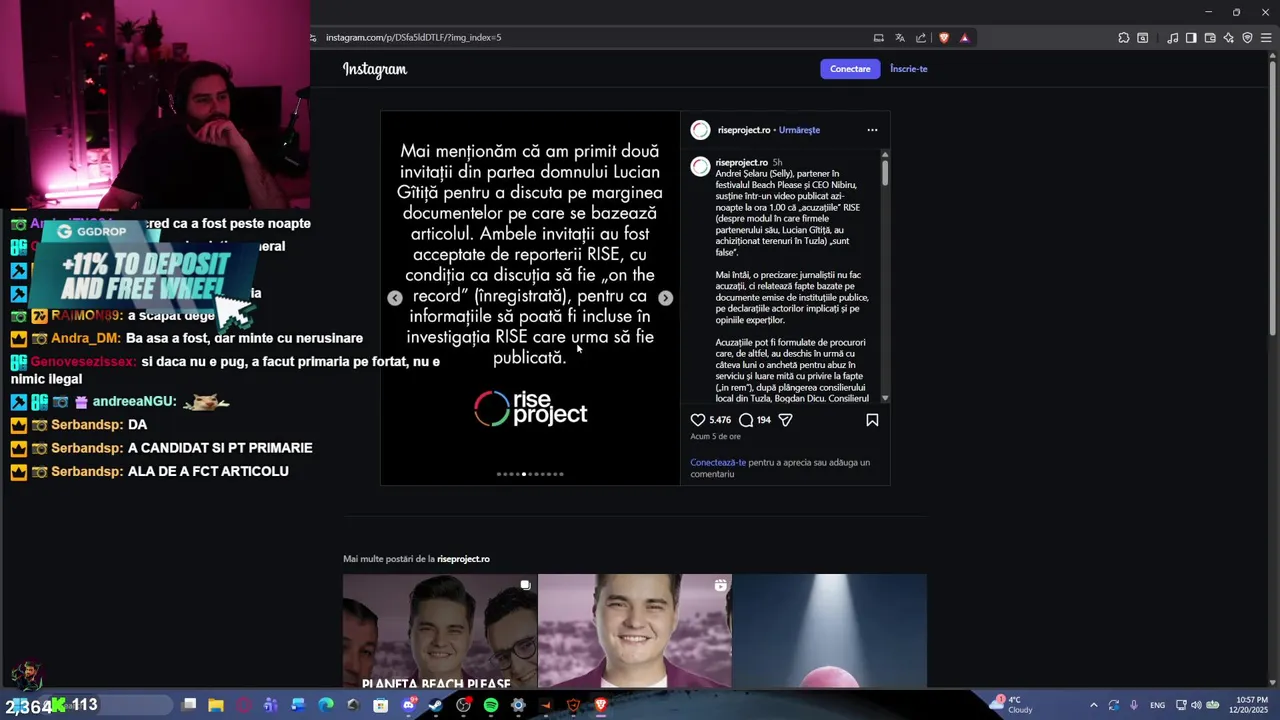Open Discord from the taskbar
The width and height of the screenshot is (1280, 720).
click(x=408, y=705)
